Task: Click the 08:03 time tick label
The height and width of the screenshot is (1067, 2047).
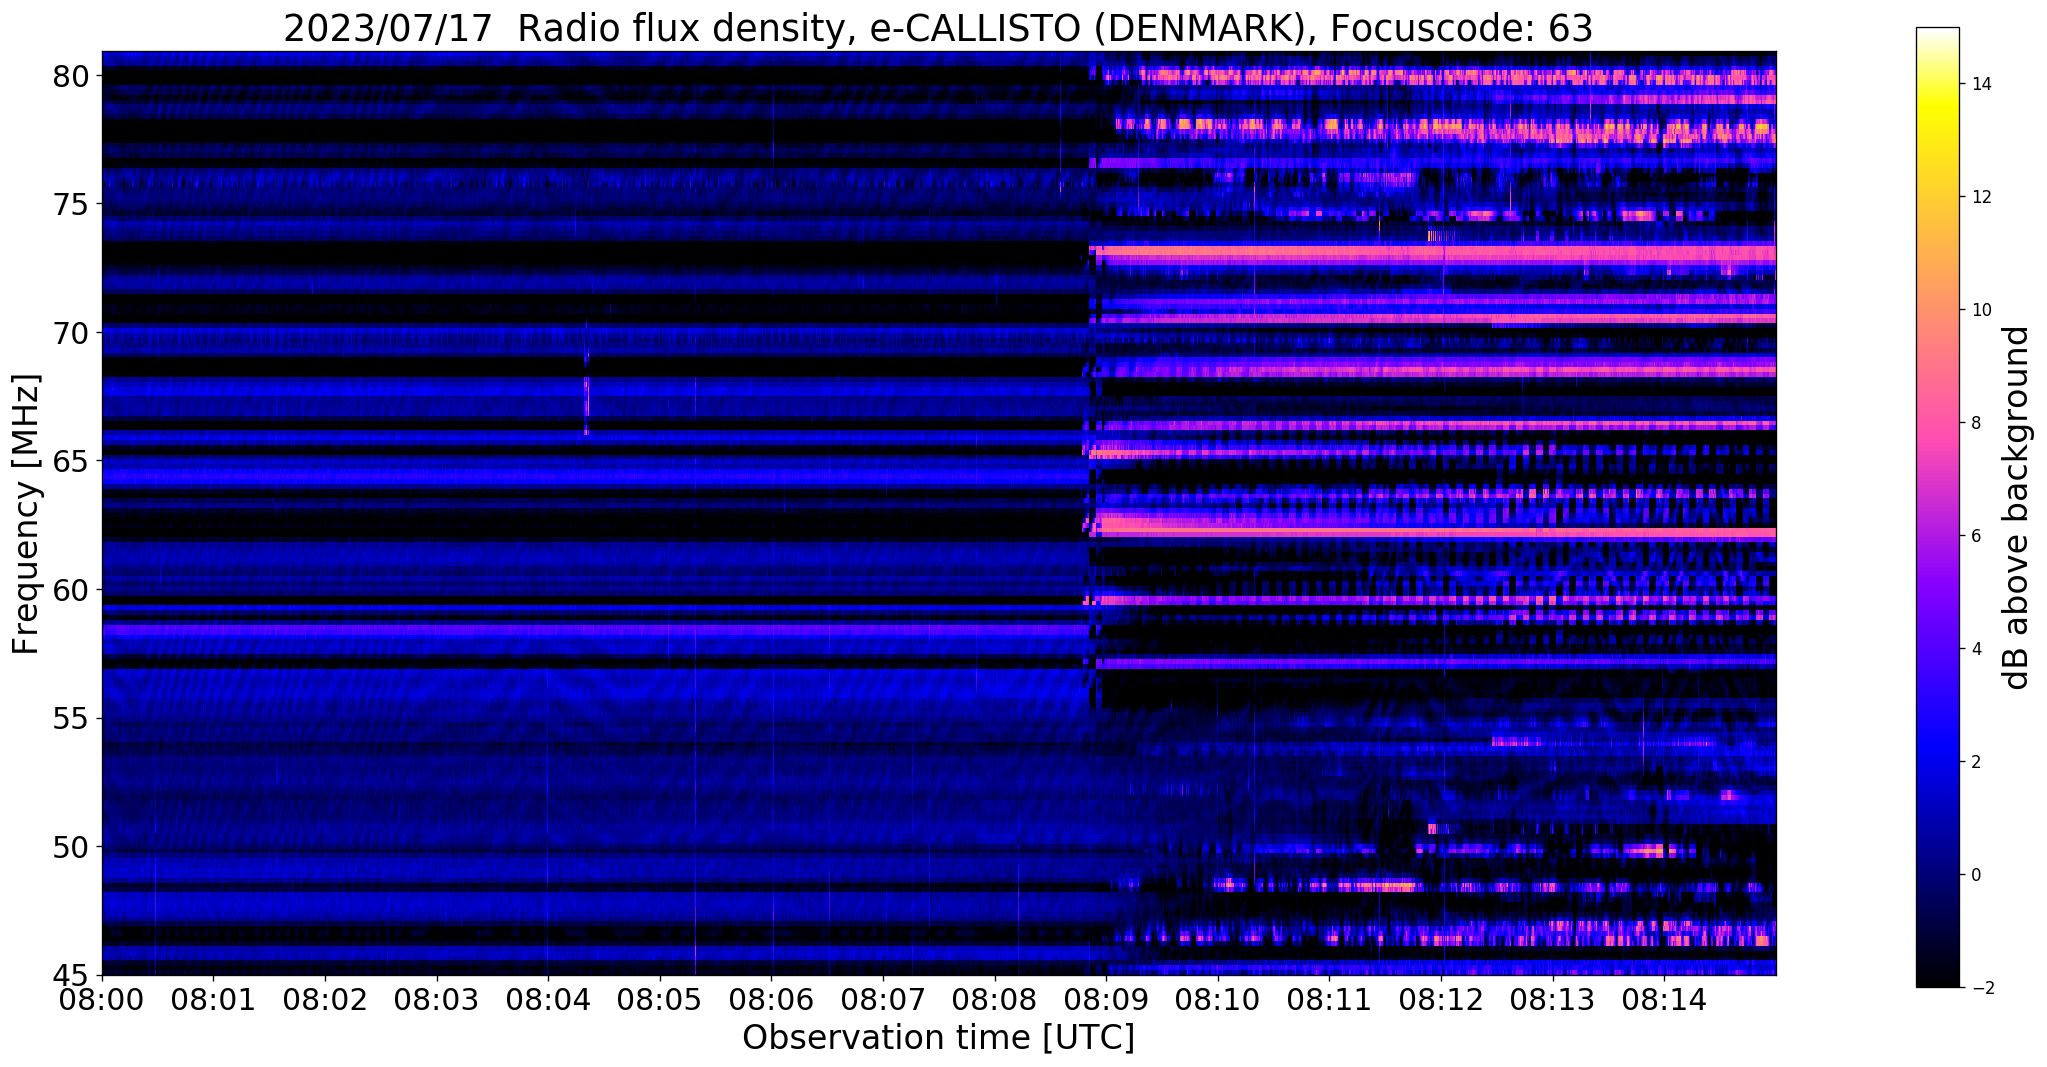Action: [436, 999]
